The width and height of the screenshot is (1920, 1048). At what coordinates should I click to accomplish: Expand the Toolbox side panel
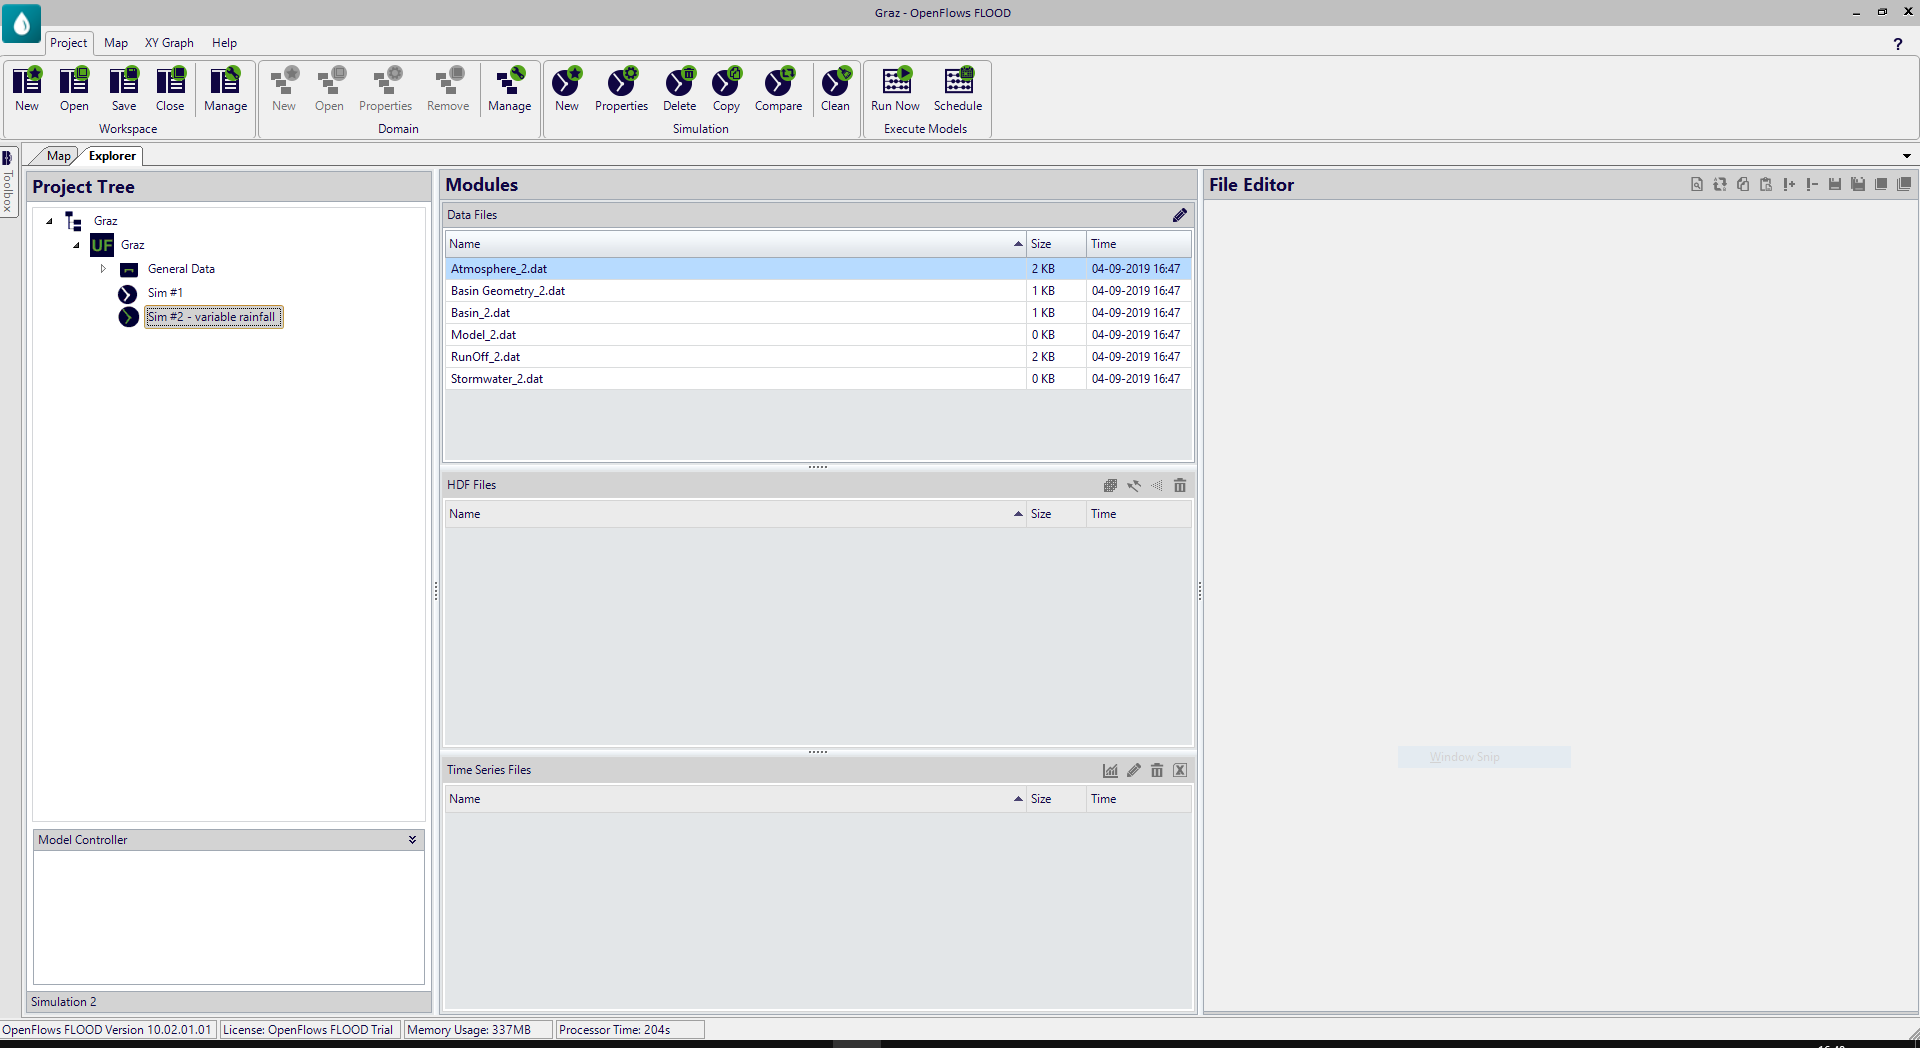pyautogui.click(x=7, y=181)
